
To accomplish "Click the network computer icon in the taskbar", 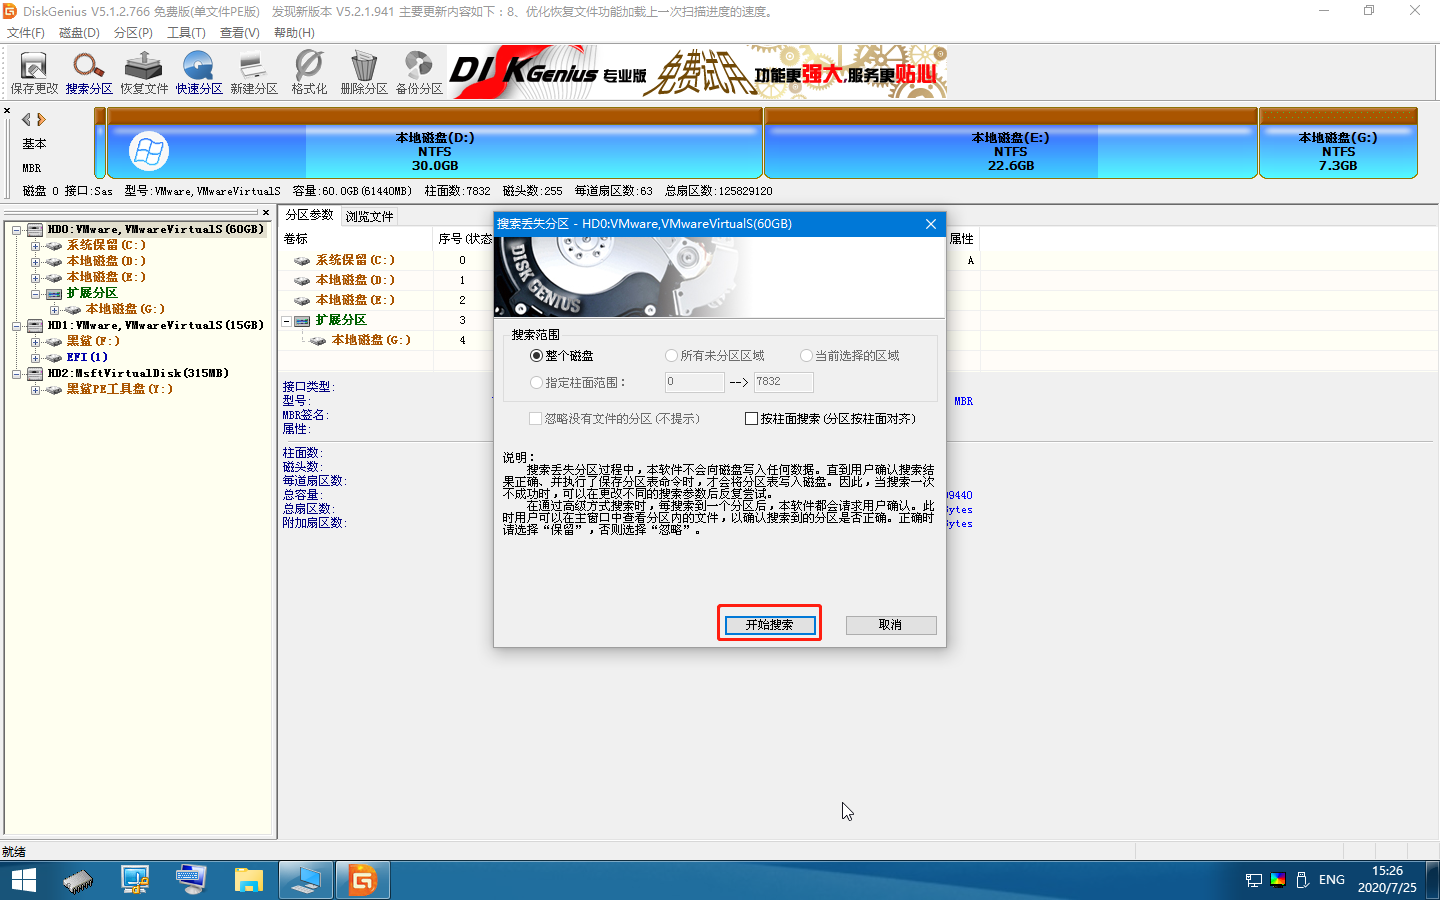I will coord(134,880).
